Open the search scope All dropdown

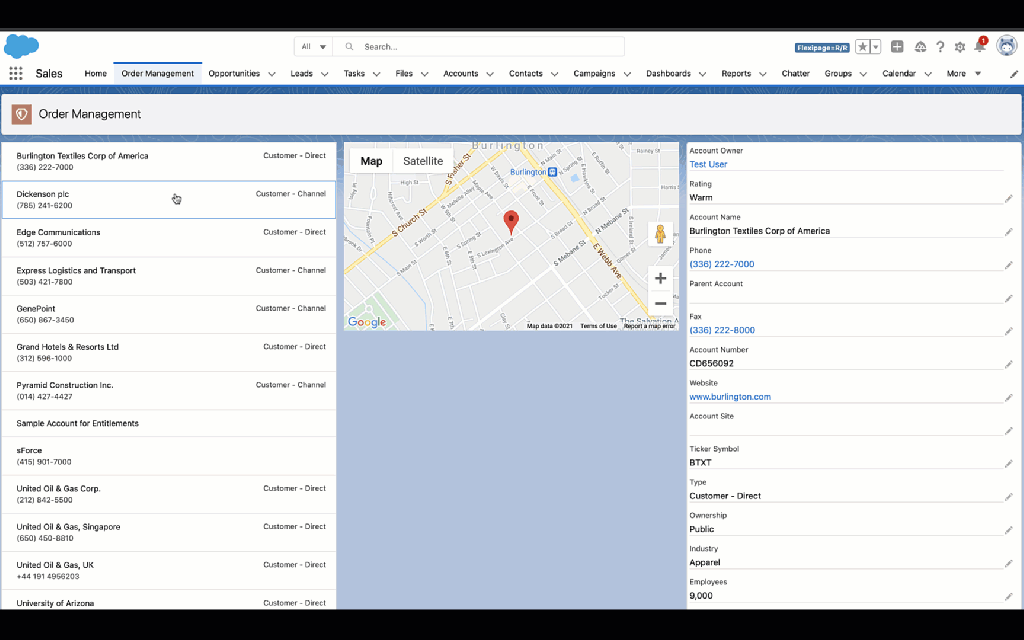tap(312, 47)
